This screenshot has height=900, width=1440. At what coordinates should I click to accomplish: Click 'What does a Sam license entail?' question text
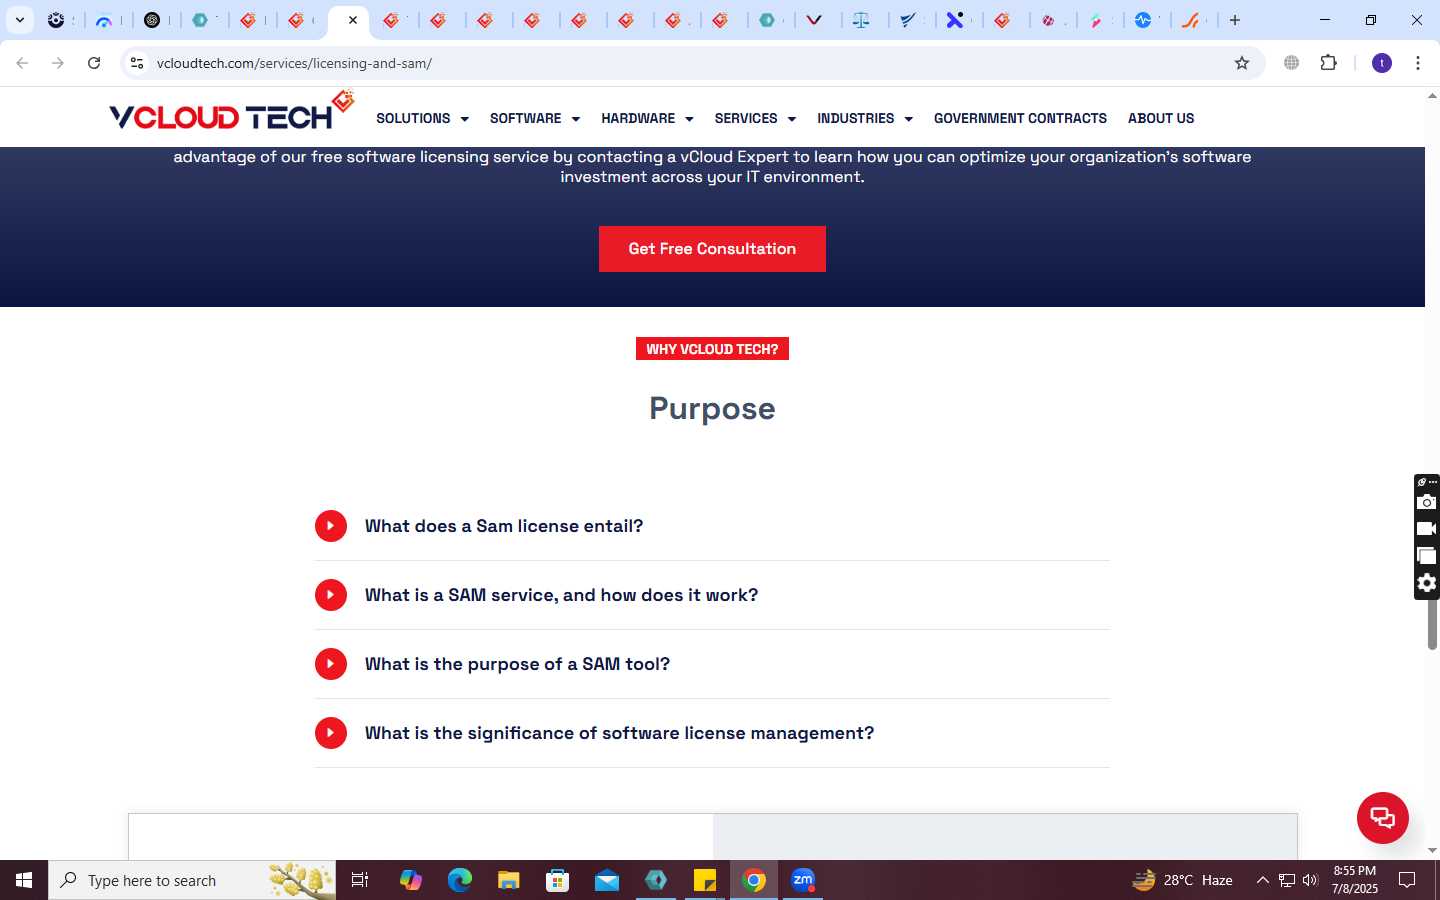tap(504, 526)
